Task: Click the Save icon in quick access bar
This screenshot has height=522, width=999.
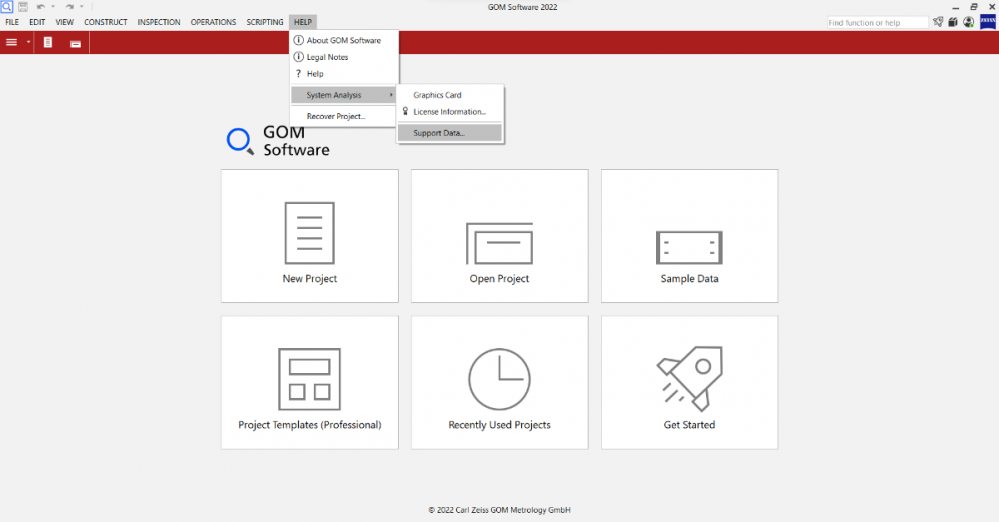Action: [23, 6]
